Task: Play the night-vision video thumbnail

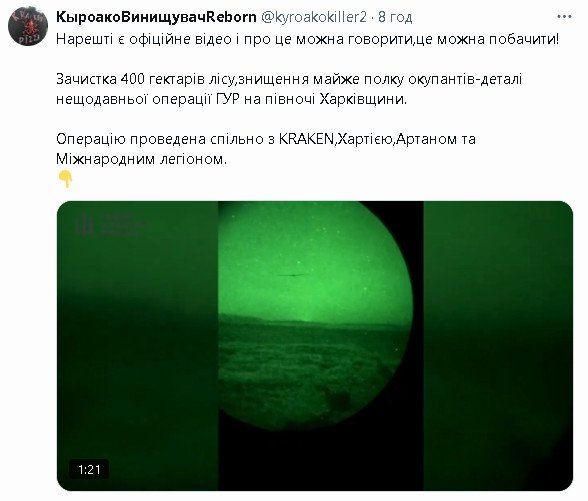Action: coord(315,345)
